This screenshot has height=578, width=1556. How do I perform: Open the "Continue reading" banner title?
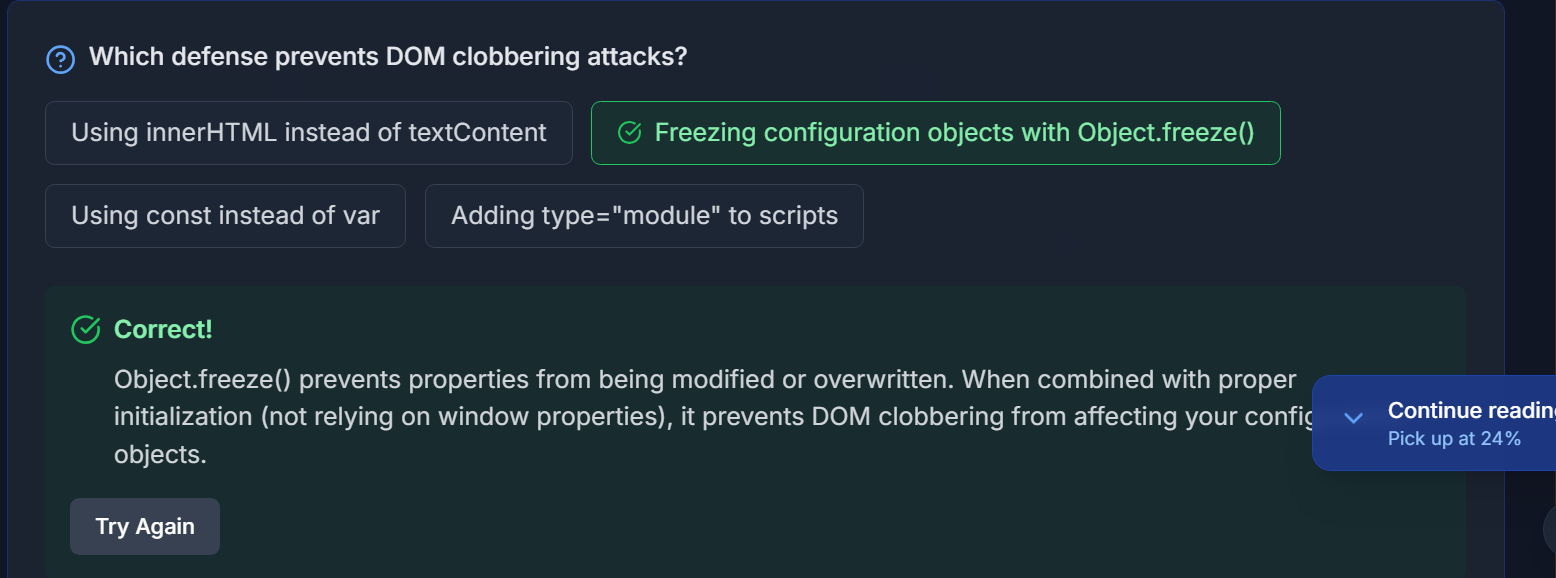pos(1470,410)
